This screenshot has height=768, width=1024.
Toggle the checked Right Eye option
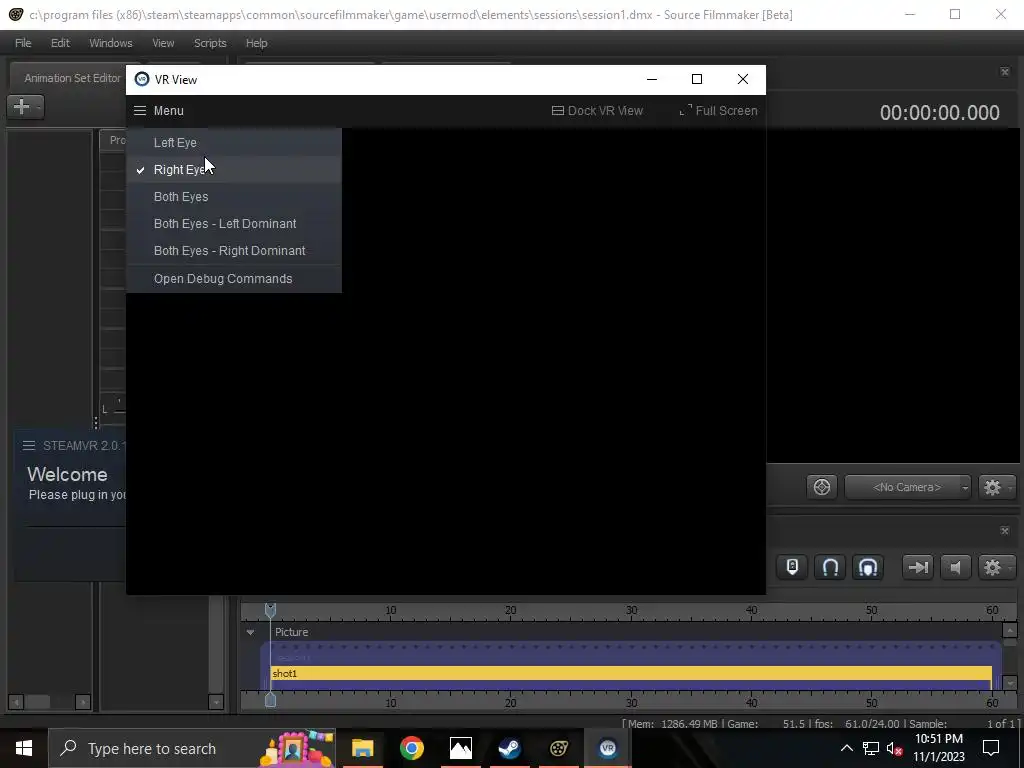click(234, 170)
